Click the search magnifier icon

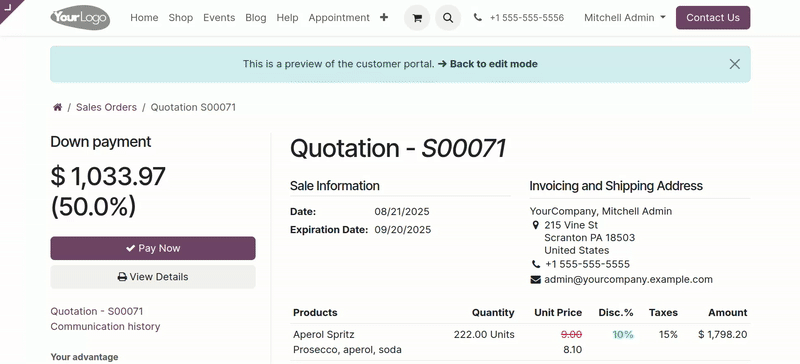point(448,18)
